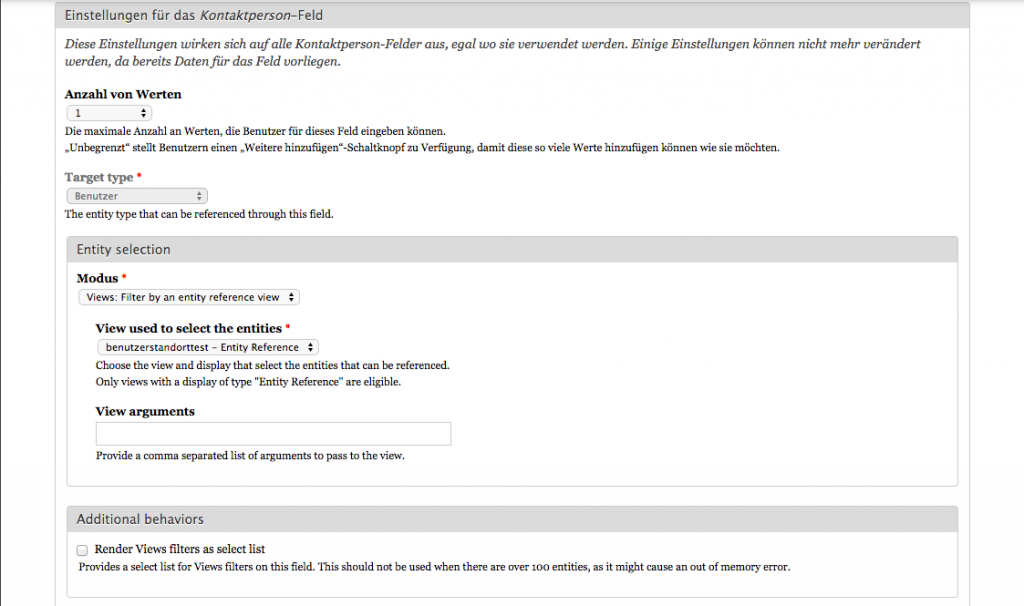Click the 'View used to select the entities' label

point(189,328)
